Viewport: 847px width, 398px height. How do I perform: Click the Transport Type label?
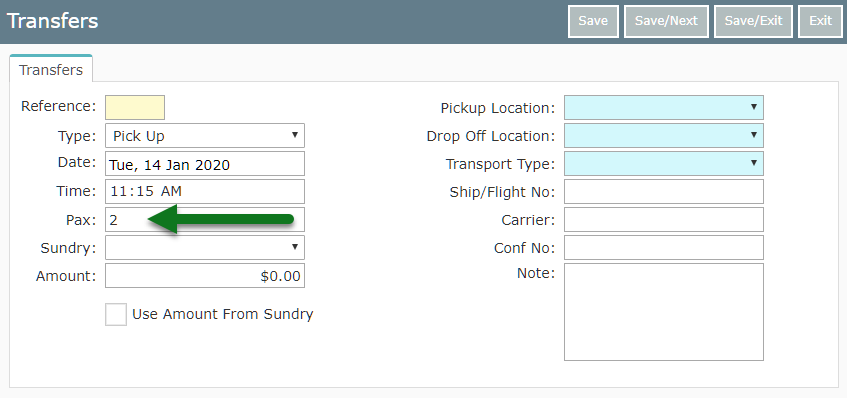(x=500, y=164)
